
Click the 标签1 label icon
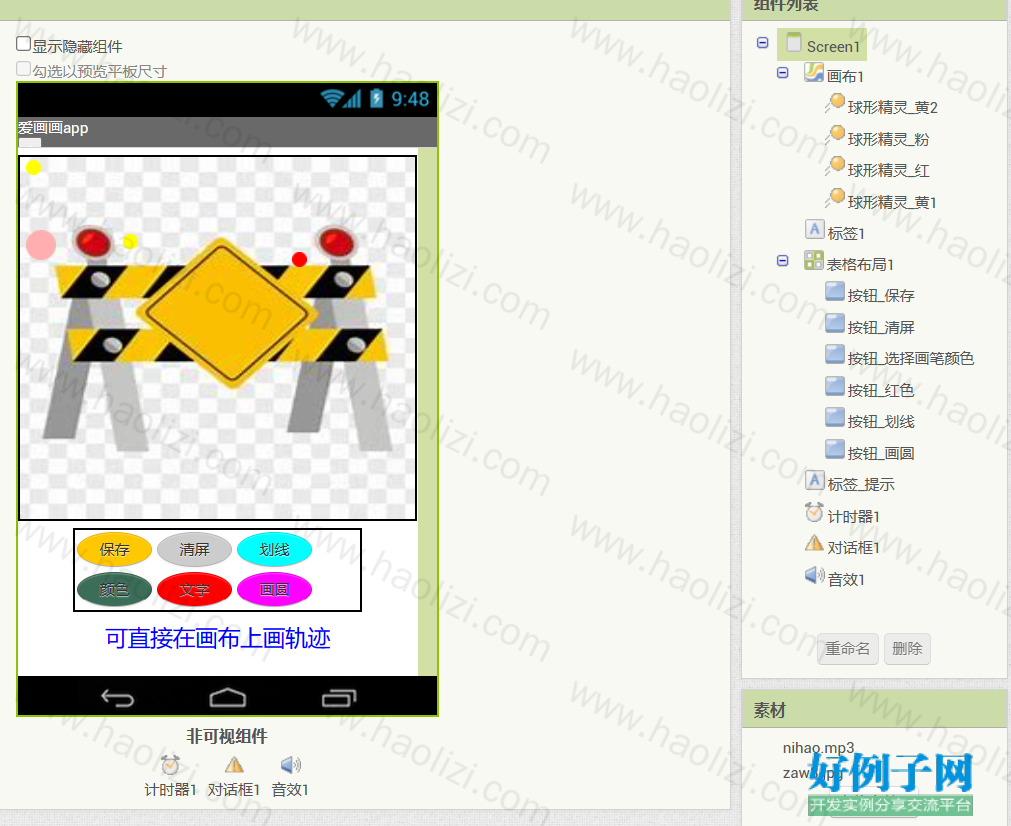point(814,229)
